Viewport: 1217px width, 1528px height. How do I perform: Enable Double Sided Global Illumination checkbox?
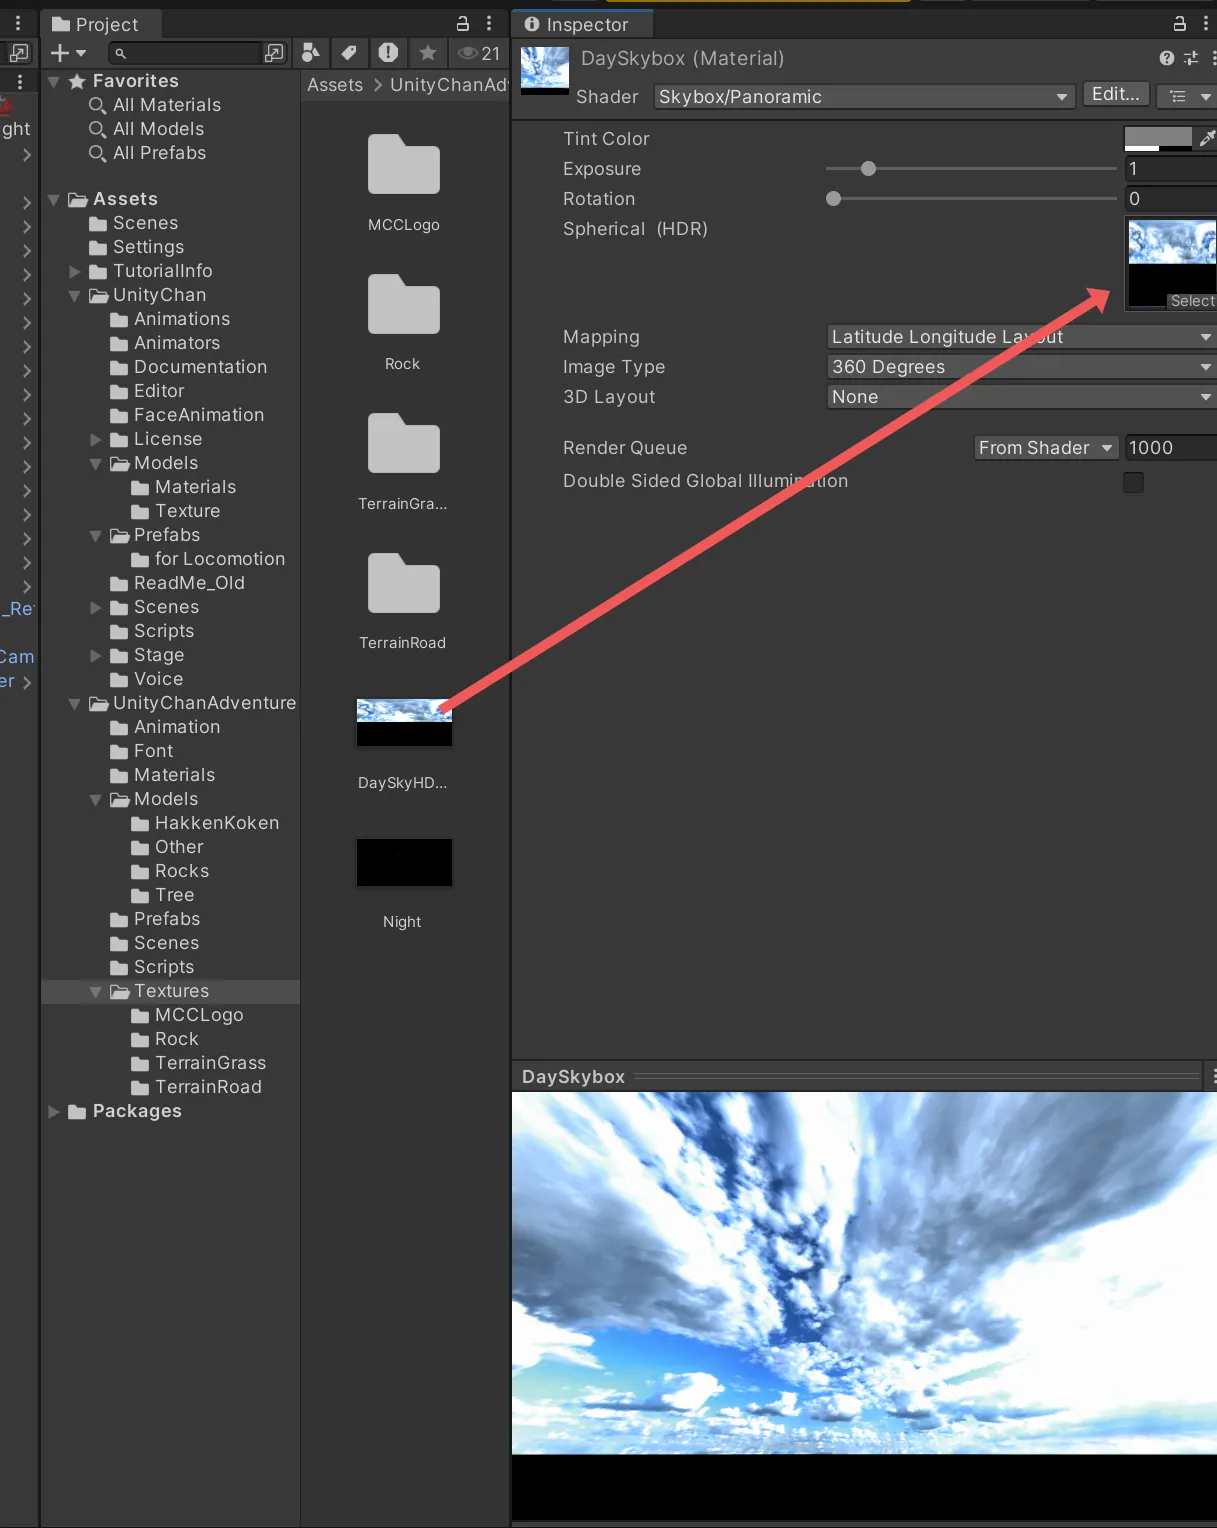(x=1133, y=483)
